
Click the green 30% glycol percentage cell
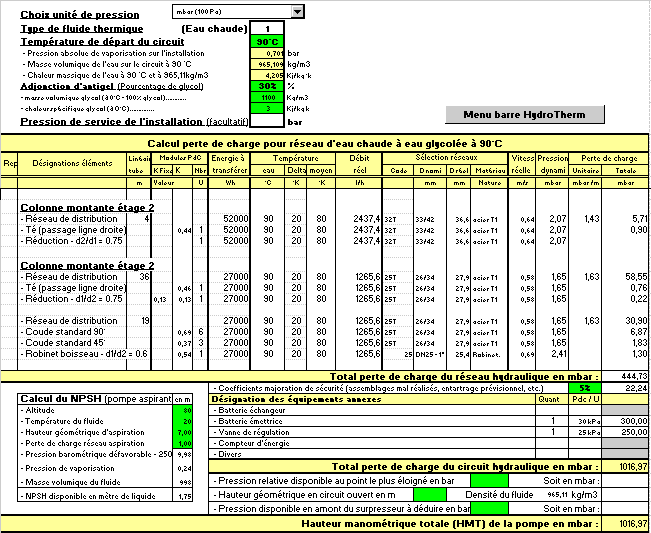point(267,86)
